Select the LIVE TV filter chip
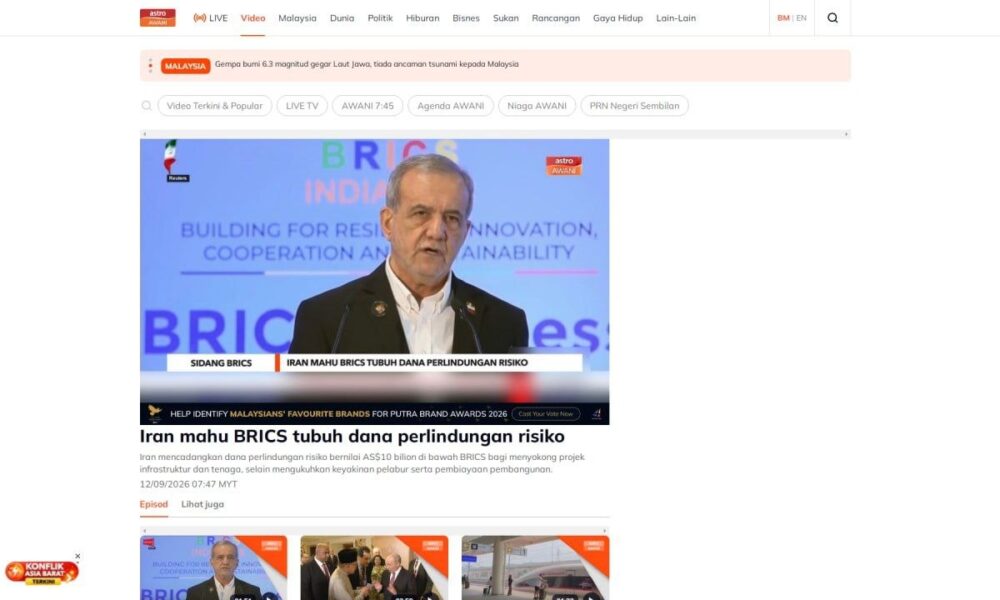The image size is (1000, 600). tap(302, 106)
